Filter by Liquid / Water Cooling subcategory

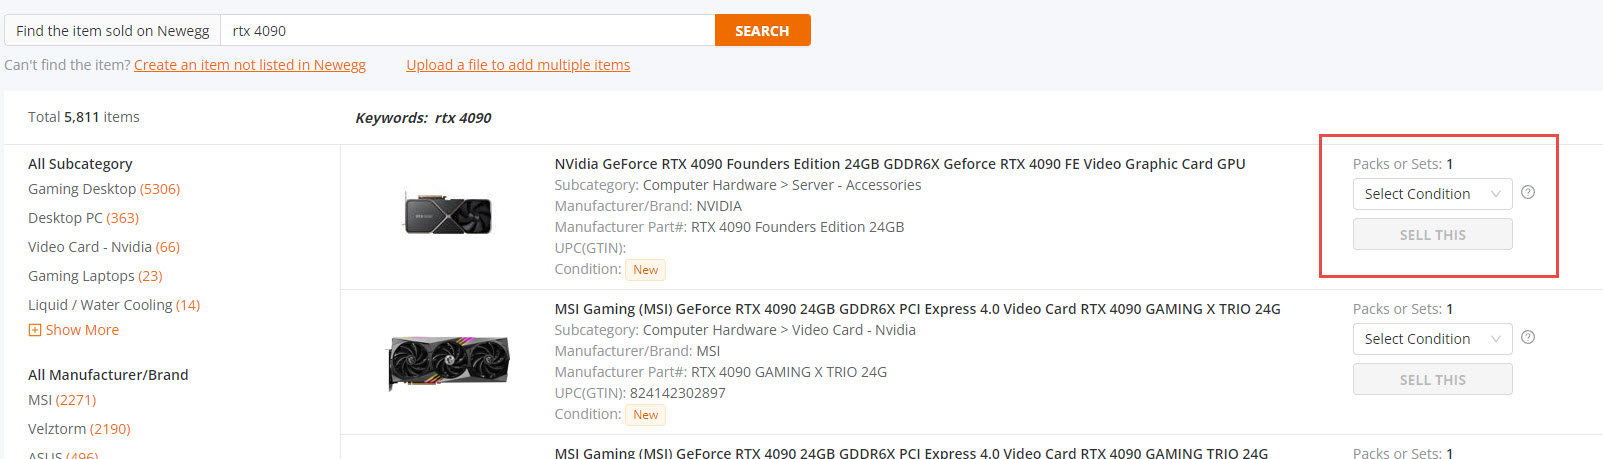click(114, 305)
